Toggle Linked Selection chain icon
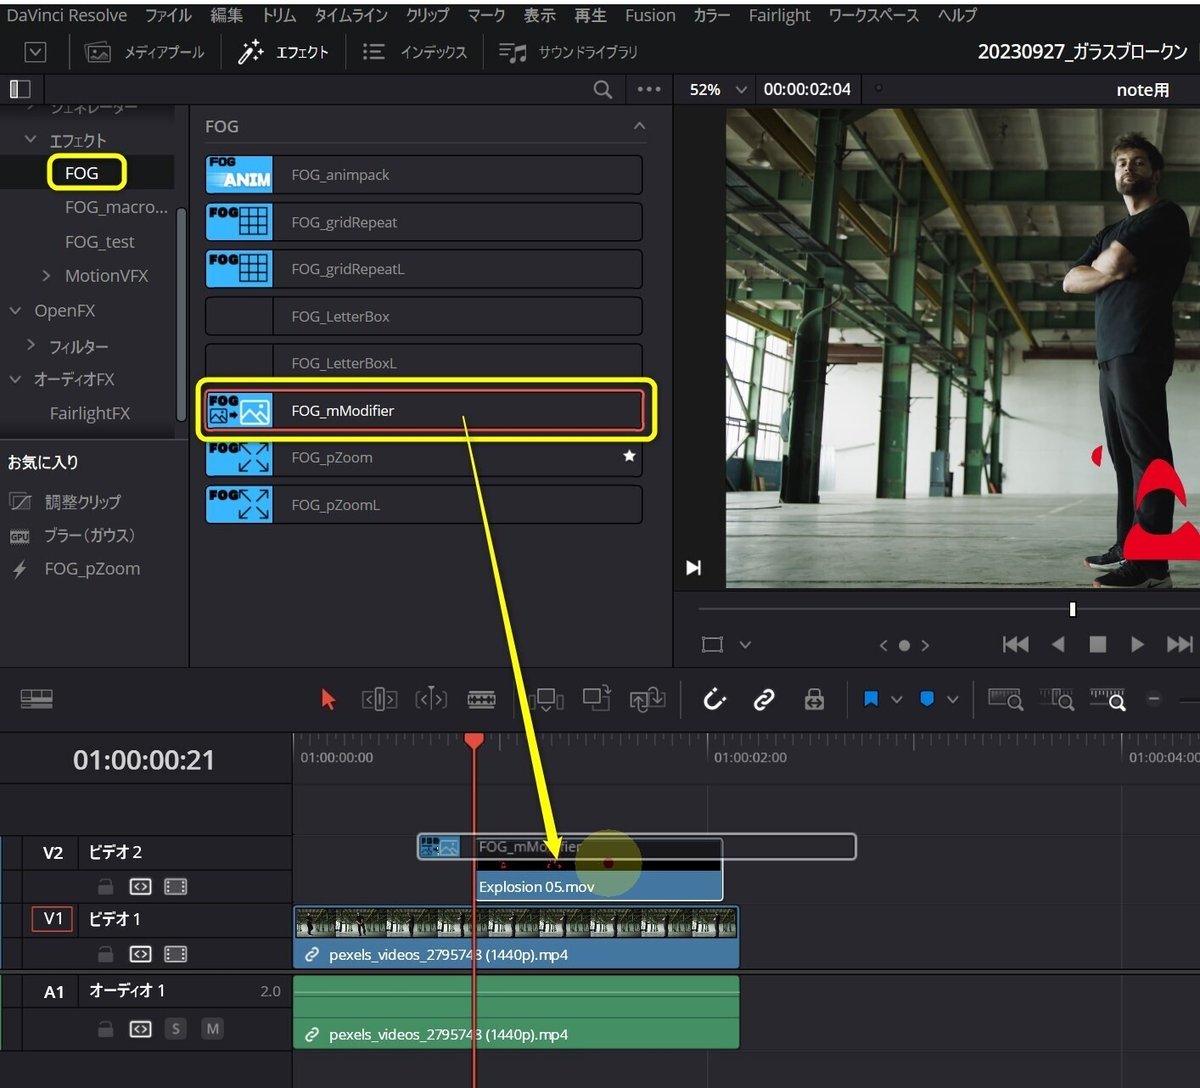1200x1088 pixels. click(764, 700)
